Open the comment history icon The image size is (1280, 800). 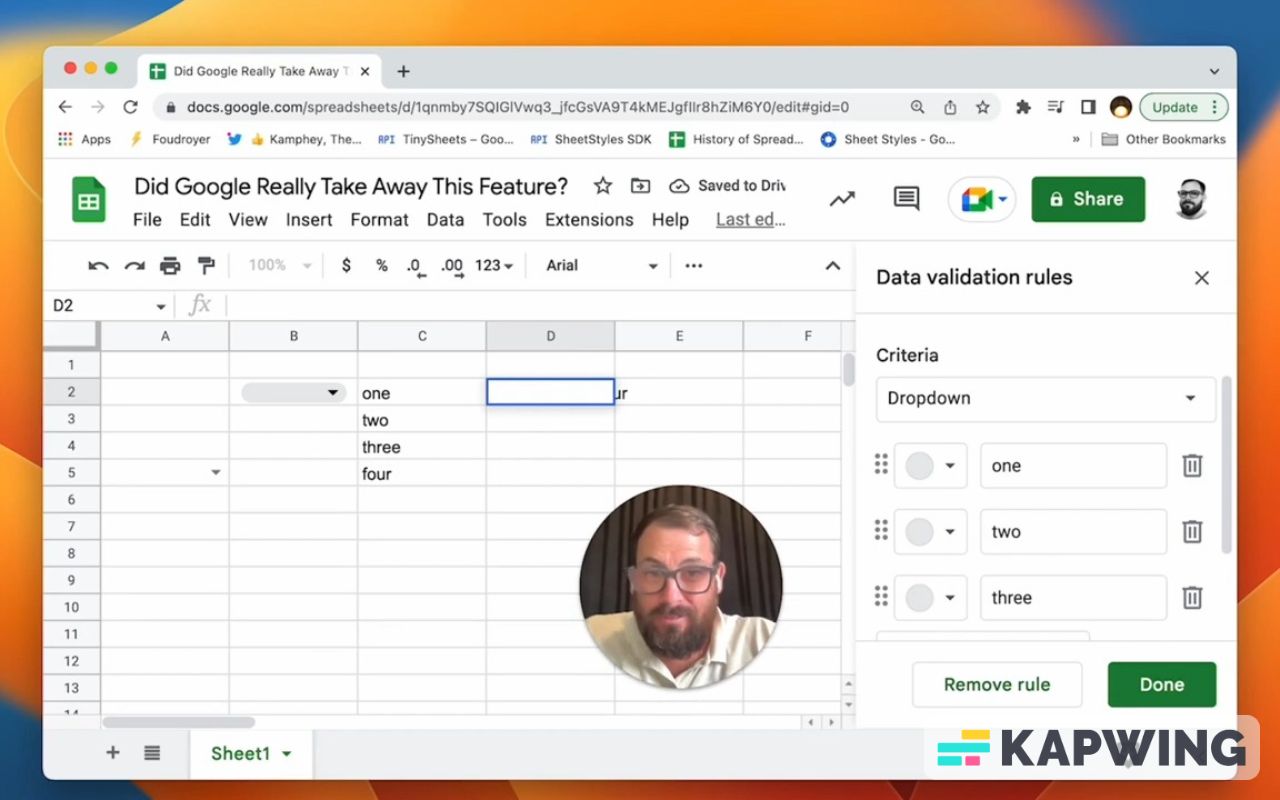click(x=906, y=198)
